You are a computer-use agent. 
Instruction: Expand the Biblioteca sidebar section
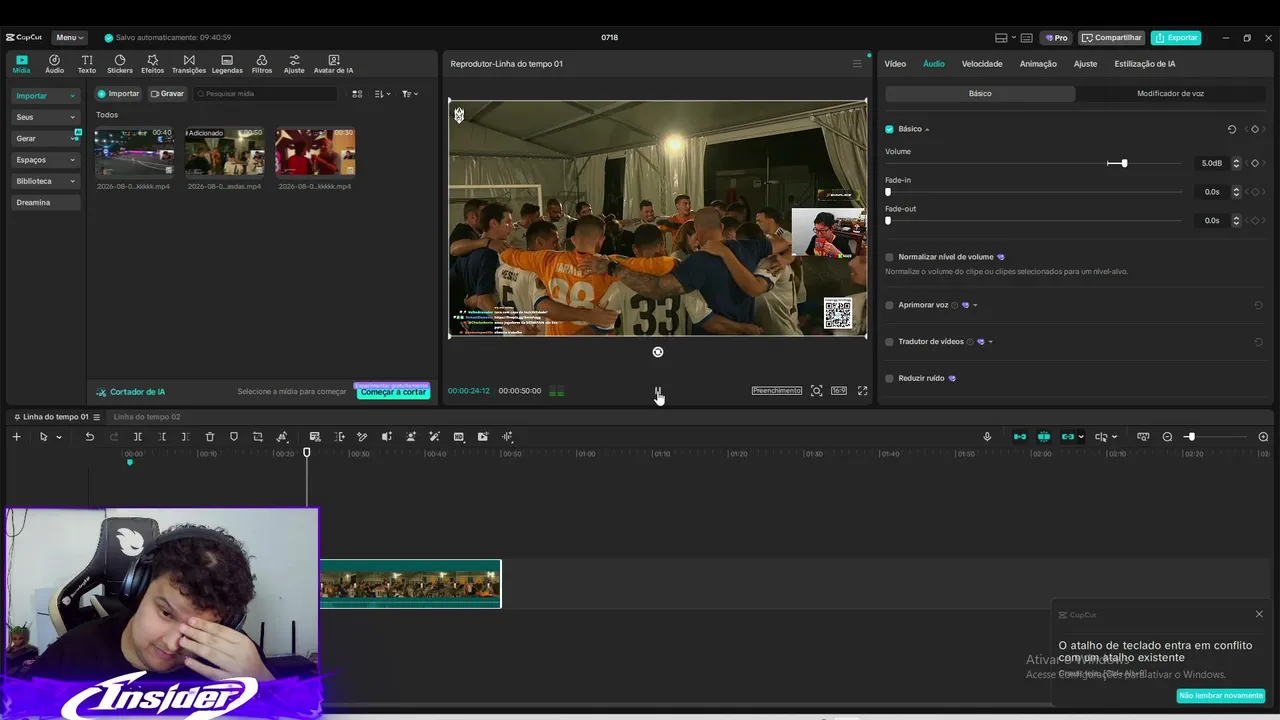pyautogui.click(x=46, y=181)
